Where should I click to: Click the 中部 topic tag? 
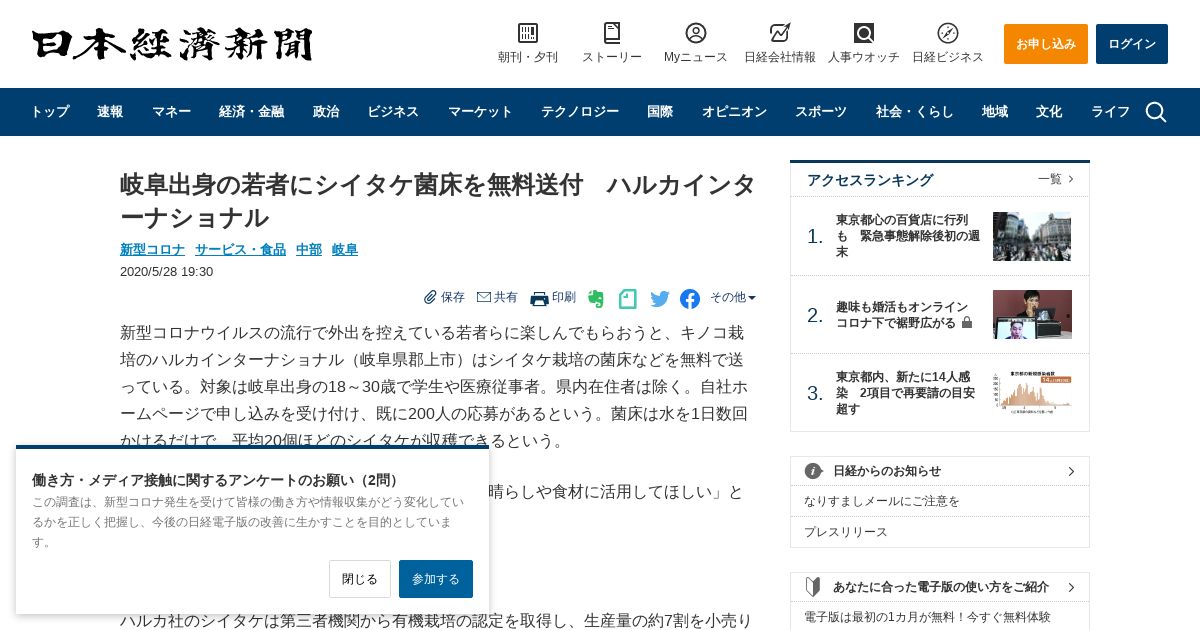[309, 249]
